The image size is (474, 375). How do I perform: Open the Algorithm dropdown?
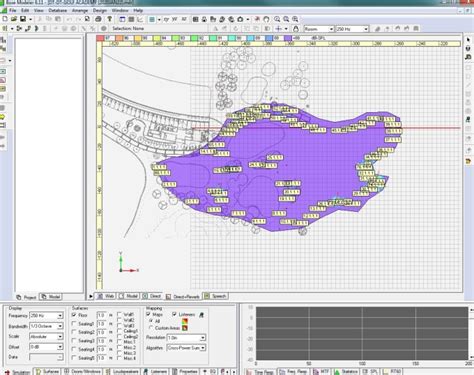(x=186, y=348)
